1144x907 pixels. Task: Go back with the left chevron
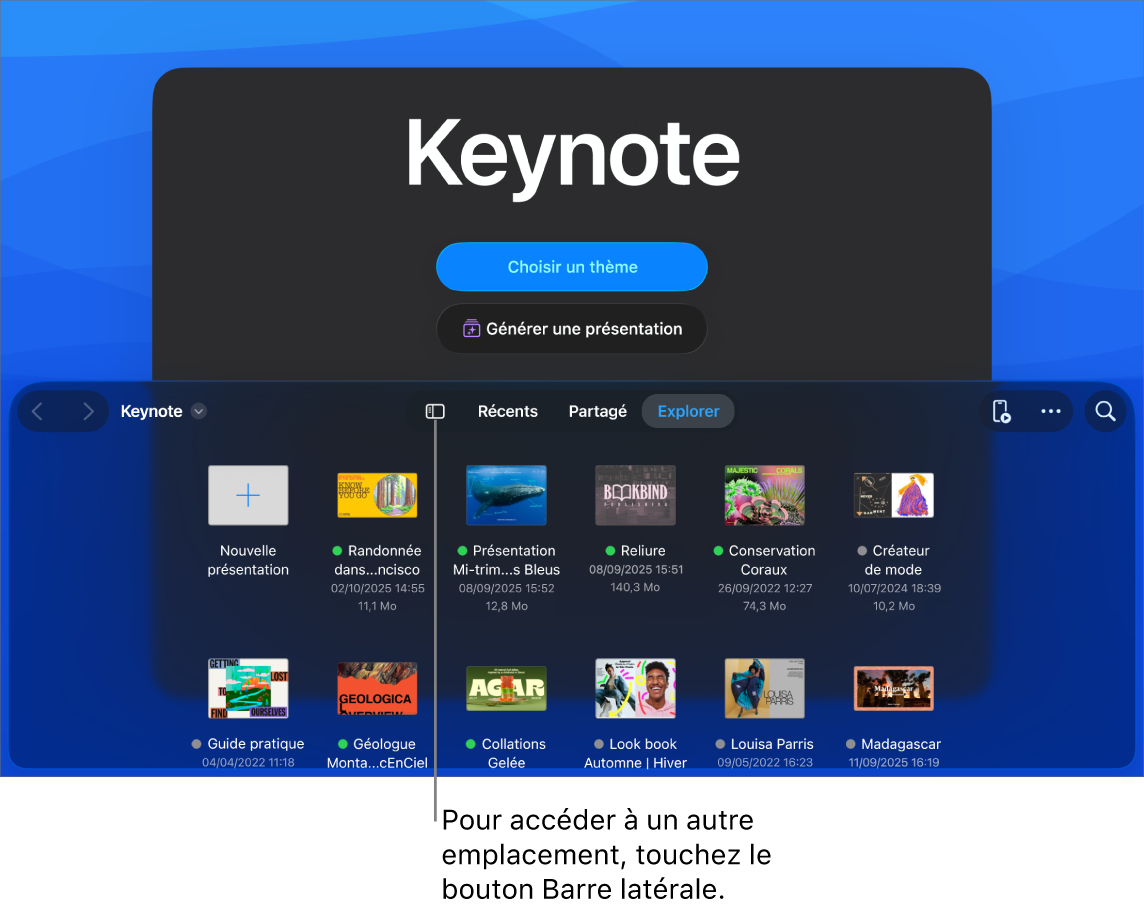[x=37, y=412]
